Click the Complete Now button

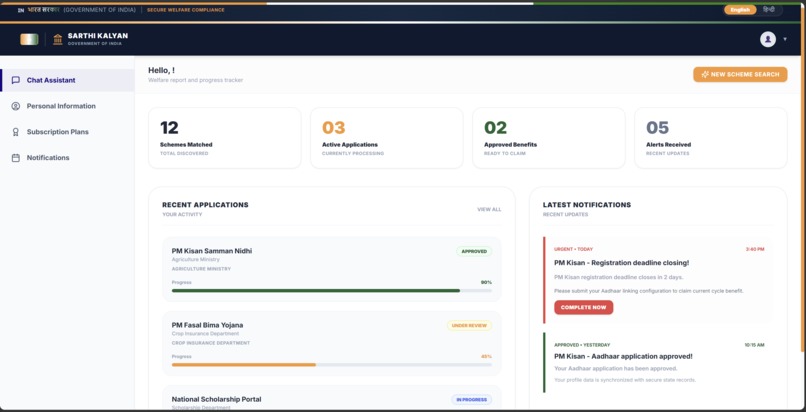click(x=583, y=307)
